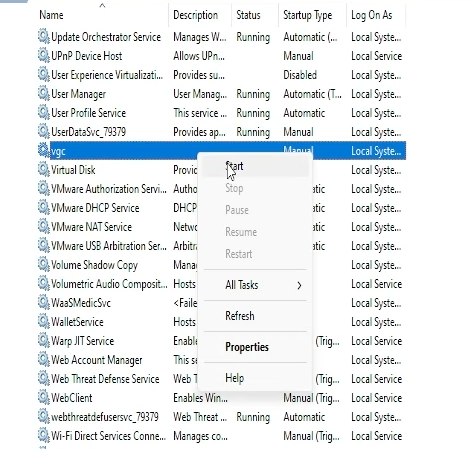Click Running status of User Manager
471x449 pixels.
[x=253, y=94]
